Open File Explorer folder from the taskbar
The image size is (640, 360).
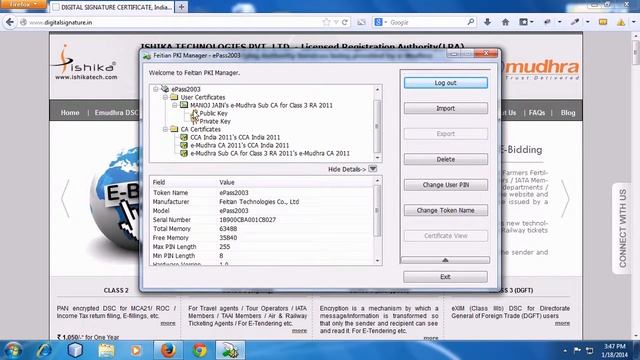click(106, 350)
